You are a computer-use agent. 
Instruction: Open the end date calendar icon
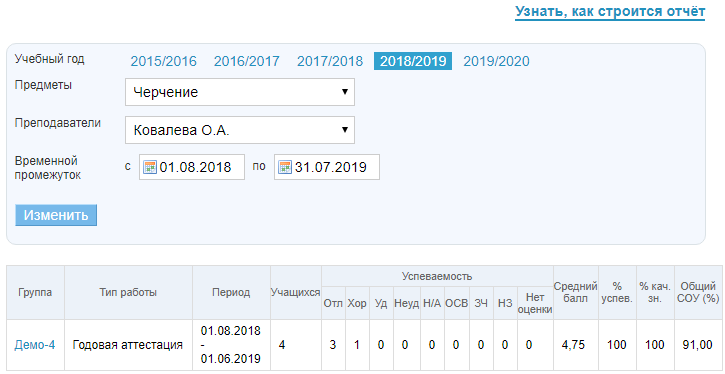click(285, 167)
